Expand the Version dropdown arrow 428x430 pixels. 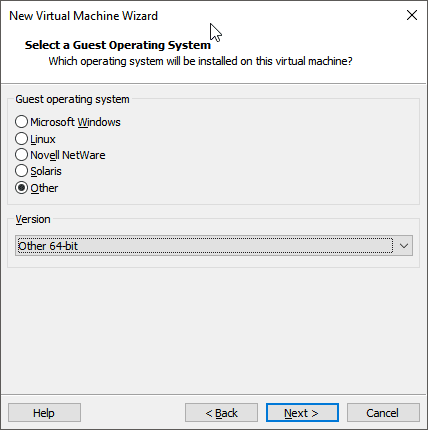404,246
